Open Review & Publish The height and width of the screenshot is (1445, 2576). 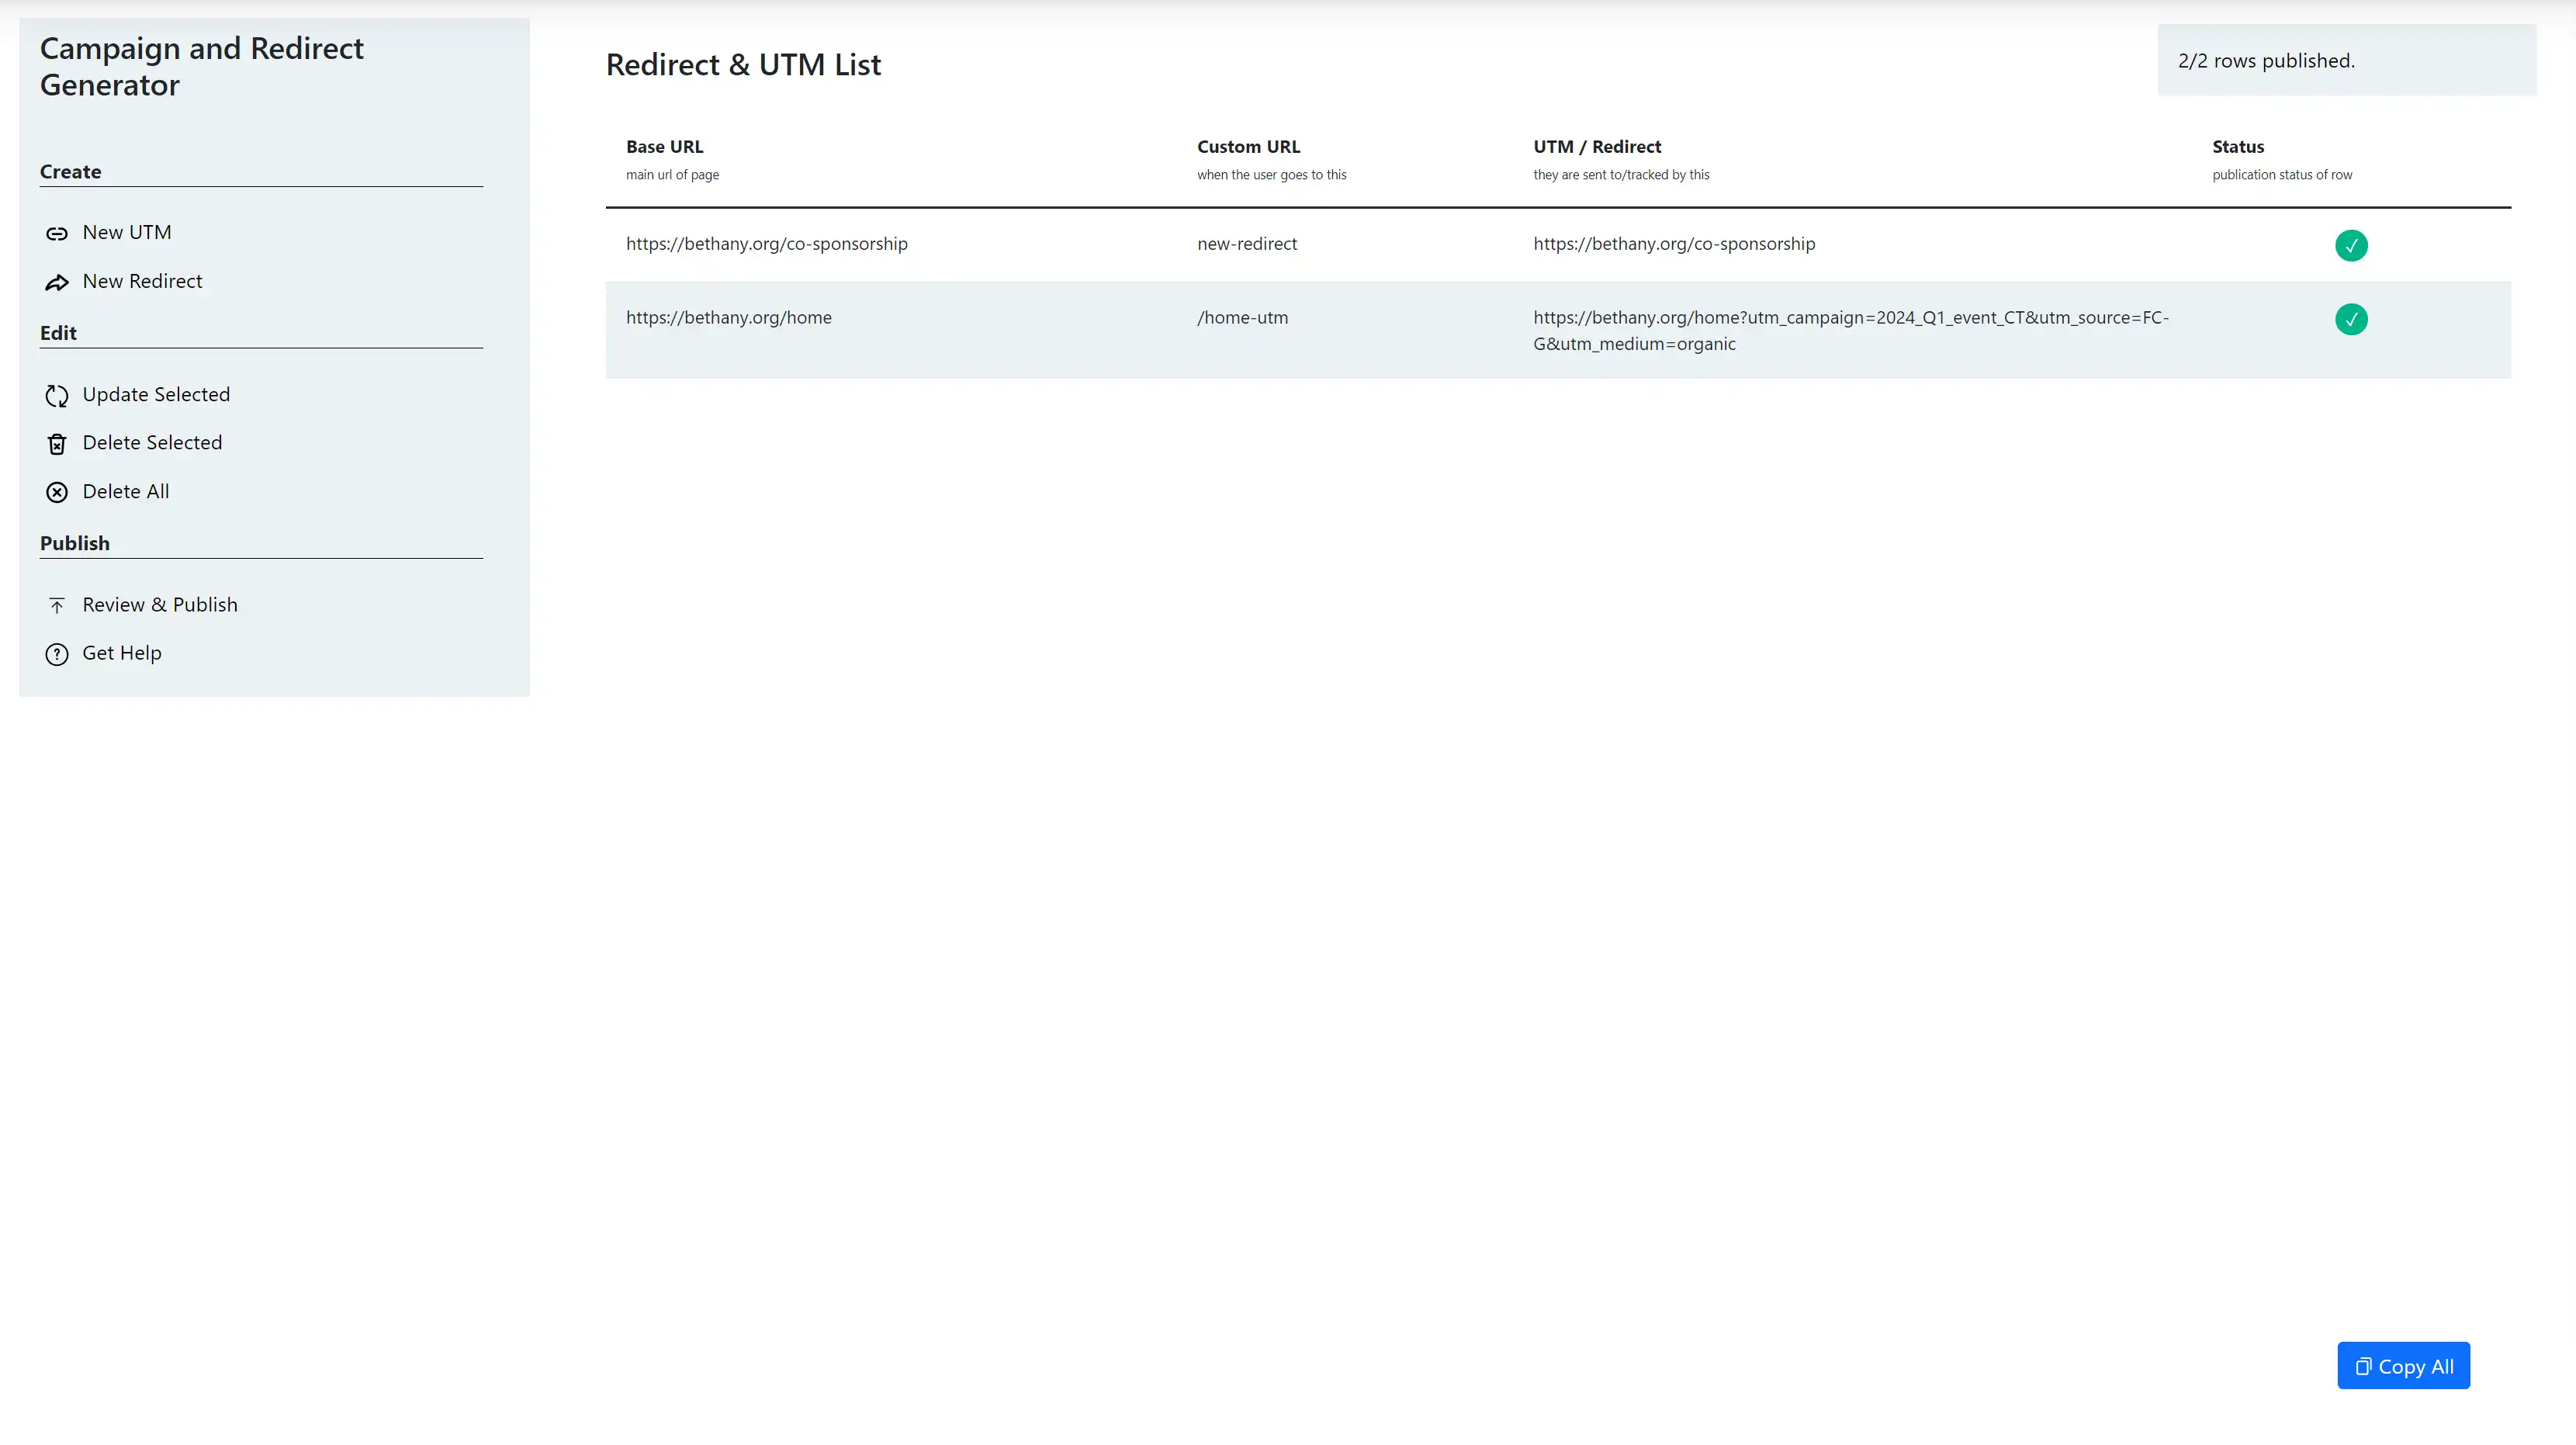click(x=160, y=604)
